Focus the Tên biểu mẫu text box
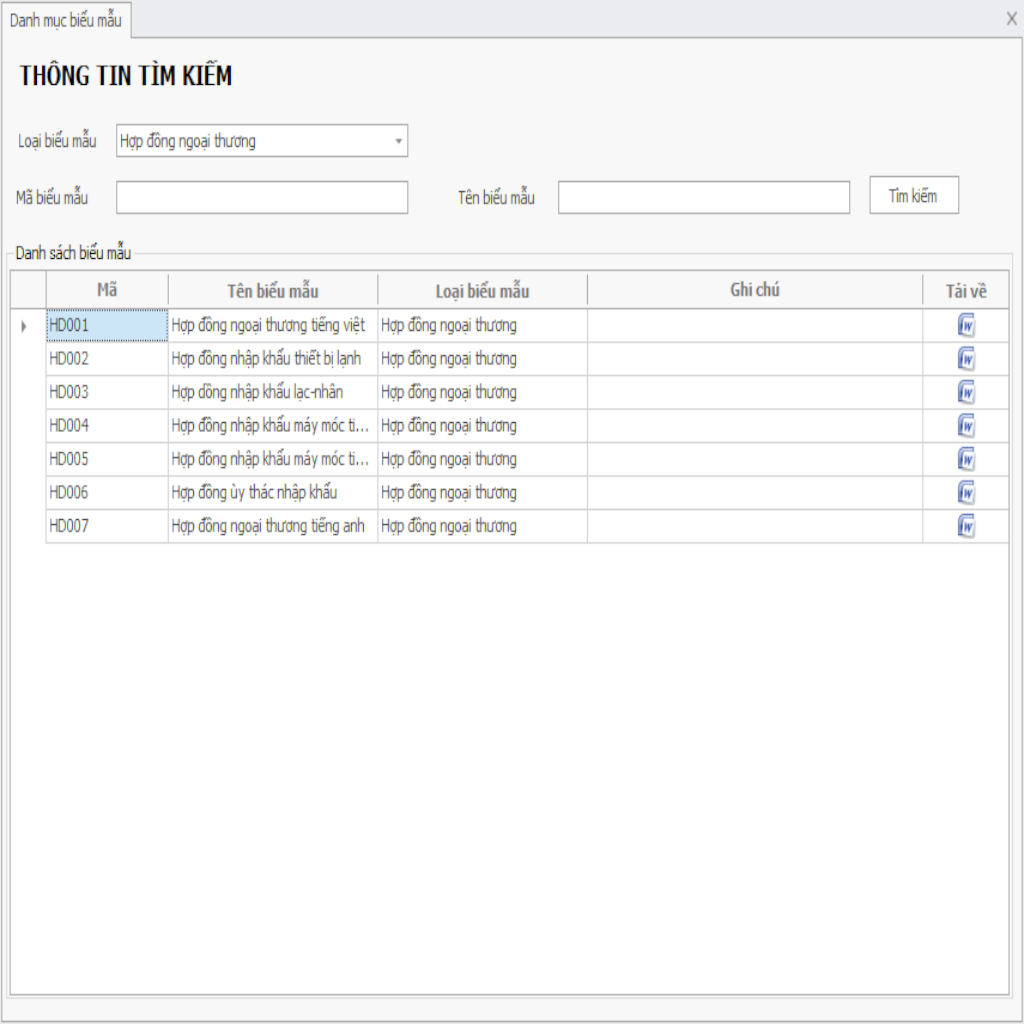Screen dimensions: 1024x1024 click(703, 198)
